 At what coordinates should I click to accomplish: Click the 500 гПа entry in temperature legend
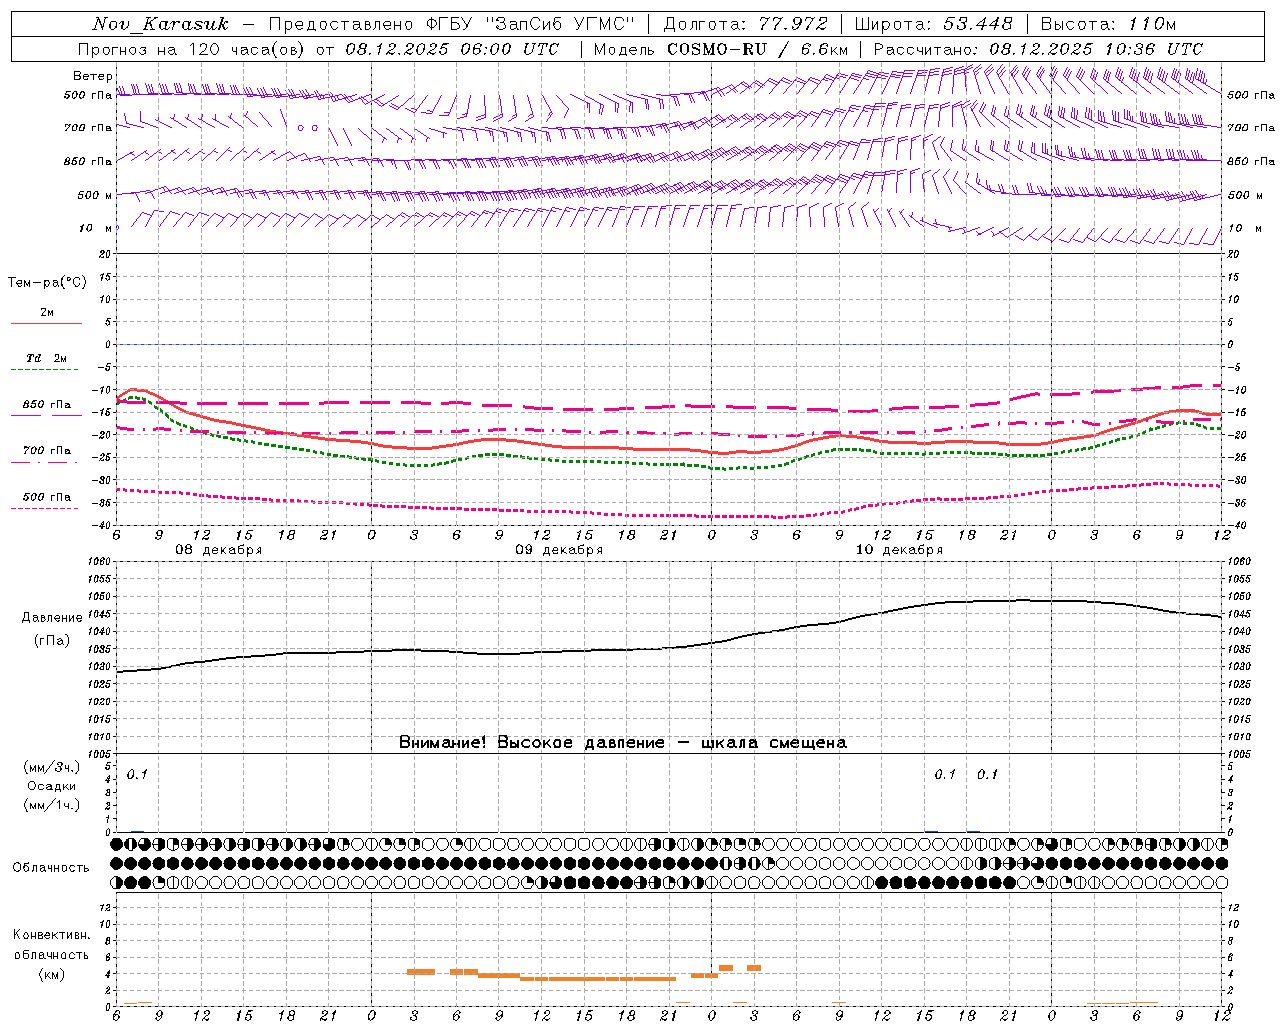[x=47, y=497]
